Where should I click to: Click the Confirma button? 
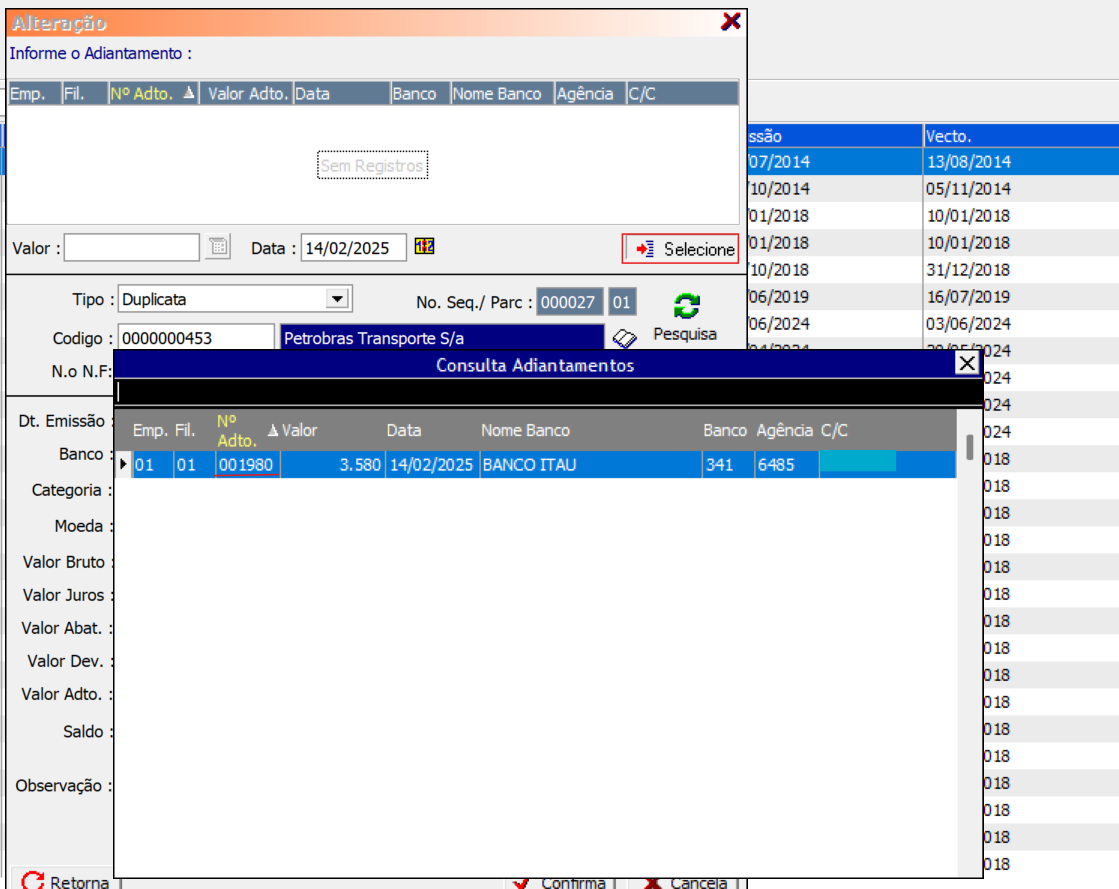[x=560, y=882]
